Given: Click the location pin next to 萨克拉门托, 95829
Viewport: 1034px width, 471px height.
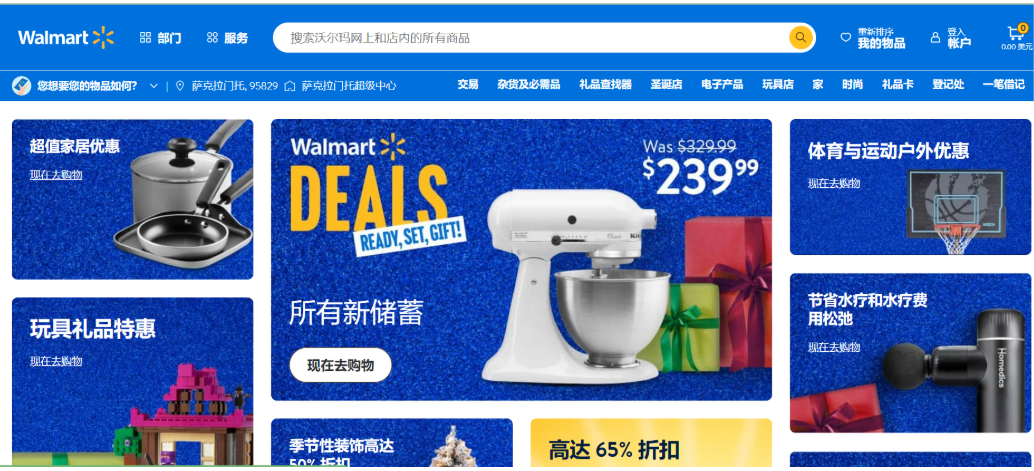Looking at the screenshot, I should click(x=180, y=86).
